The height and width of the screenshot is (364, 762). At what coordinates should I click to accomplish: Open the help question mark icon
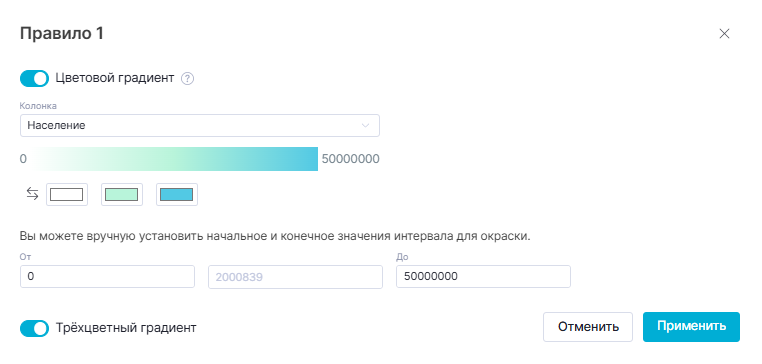pyautogui.click(x=187, y=78)
